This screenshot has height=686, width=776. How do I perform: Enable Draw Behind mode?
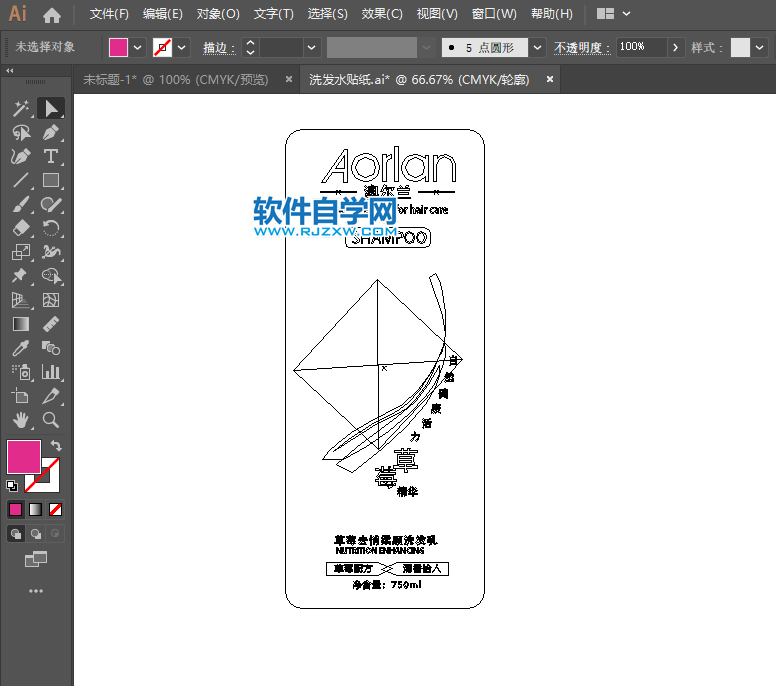click(36, 534)
